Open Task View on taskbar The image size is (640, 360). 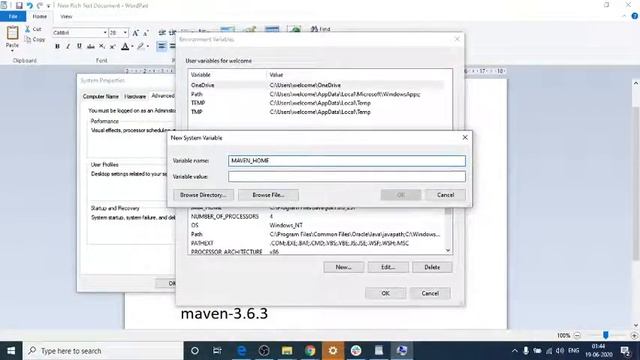(217, 351)
